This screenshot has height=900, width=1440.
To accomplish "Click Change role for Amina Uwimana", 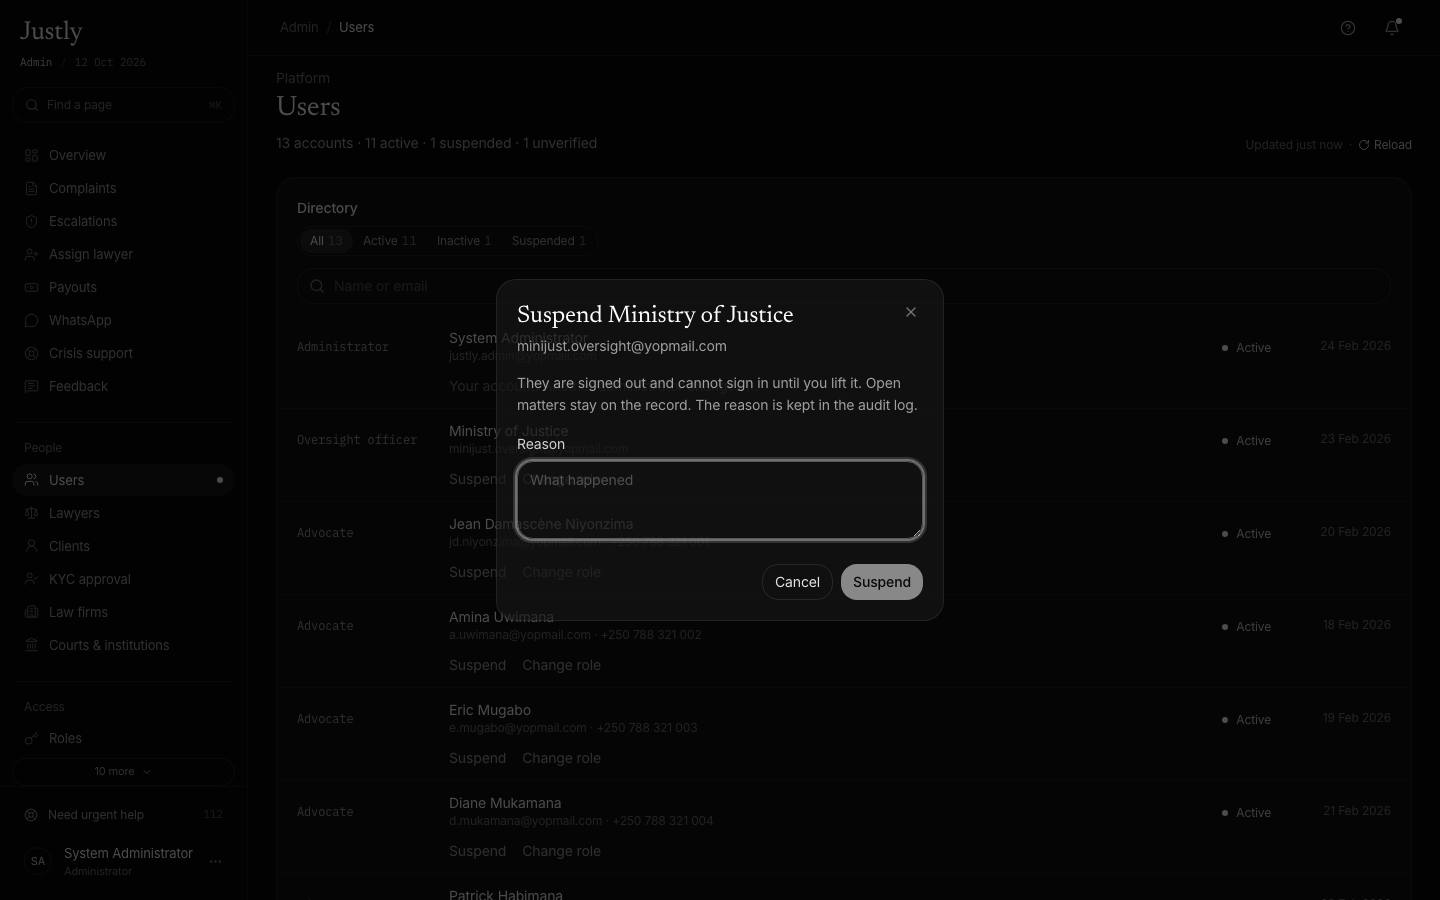I will (x=561, y=665).
